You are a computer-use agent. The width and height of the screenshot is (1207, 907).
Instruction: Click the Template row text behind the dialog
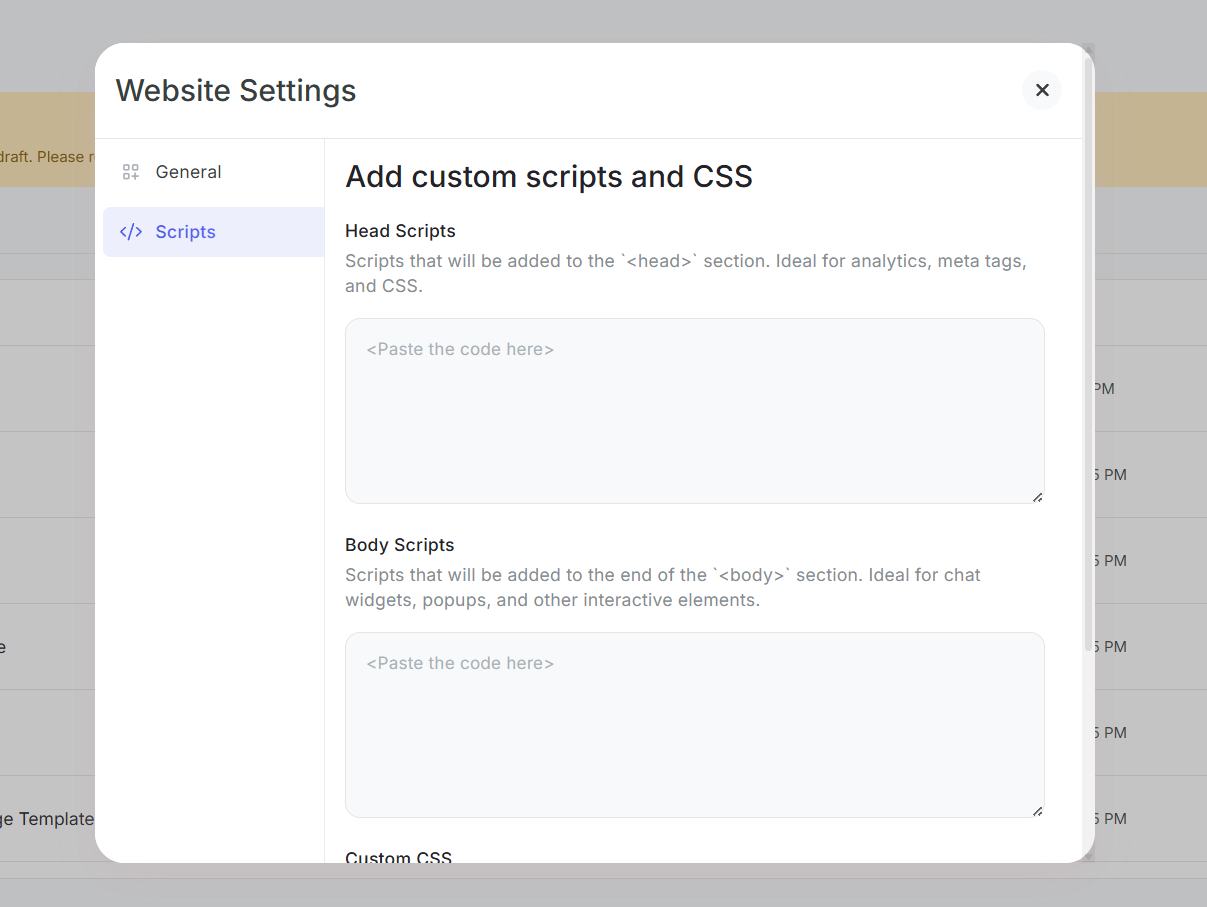click(47, 819)
